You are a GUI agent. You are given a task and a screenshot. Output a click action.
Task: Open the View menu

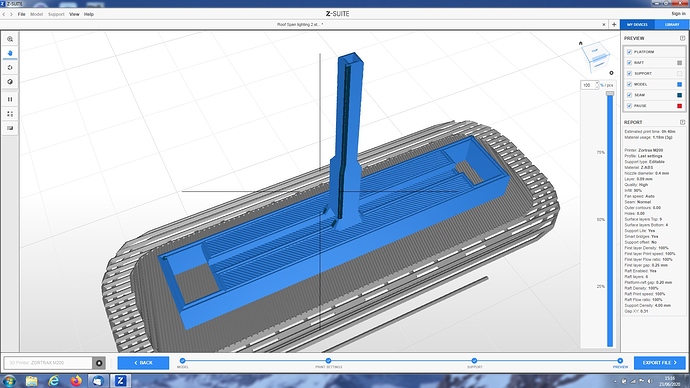coord(74,15)
